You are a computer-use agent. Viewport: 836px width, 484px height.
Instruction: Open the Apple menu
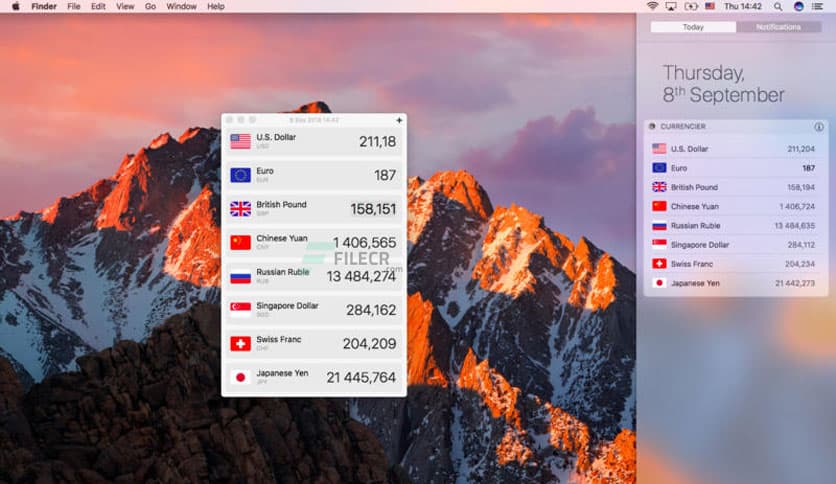point(15,6)
